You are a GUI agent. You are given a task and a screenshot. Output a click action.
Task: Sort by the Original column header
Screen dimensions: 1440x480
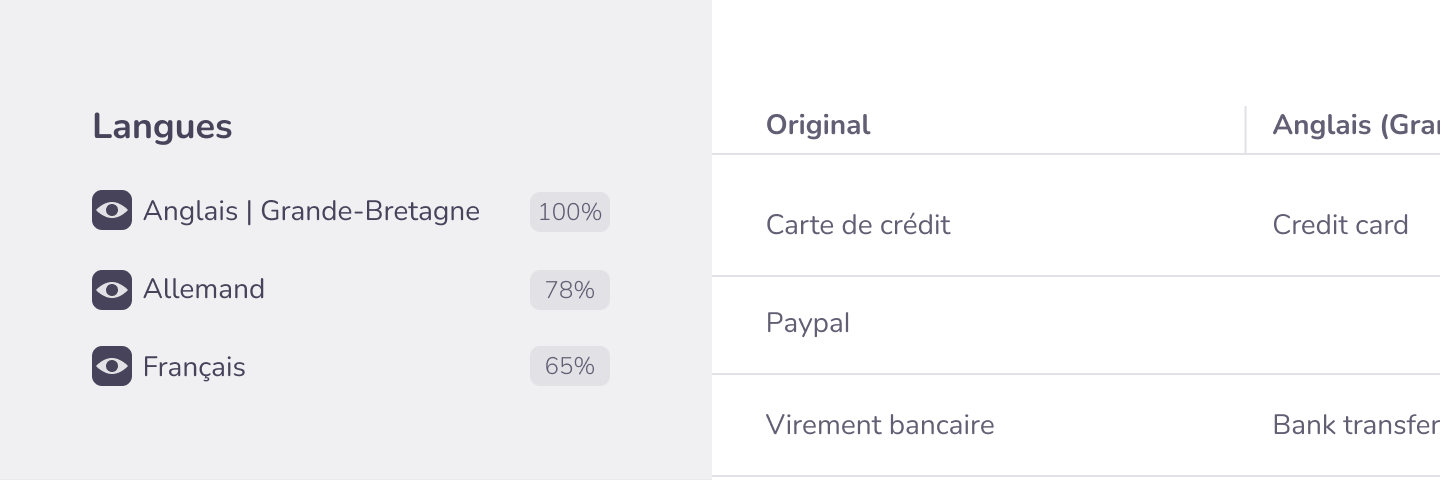pyautogui.click(x=818, y=125)
